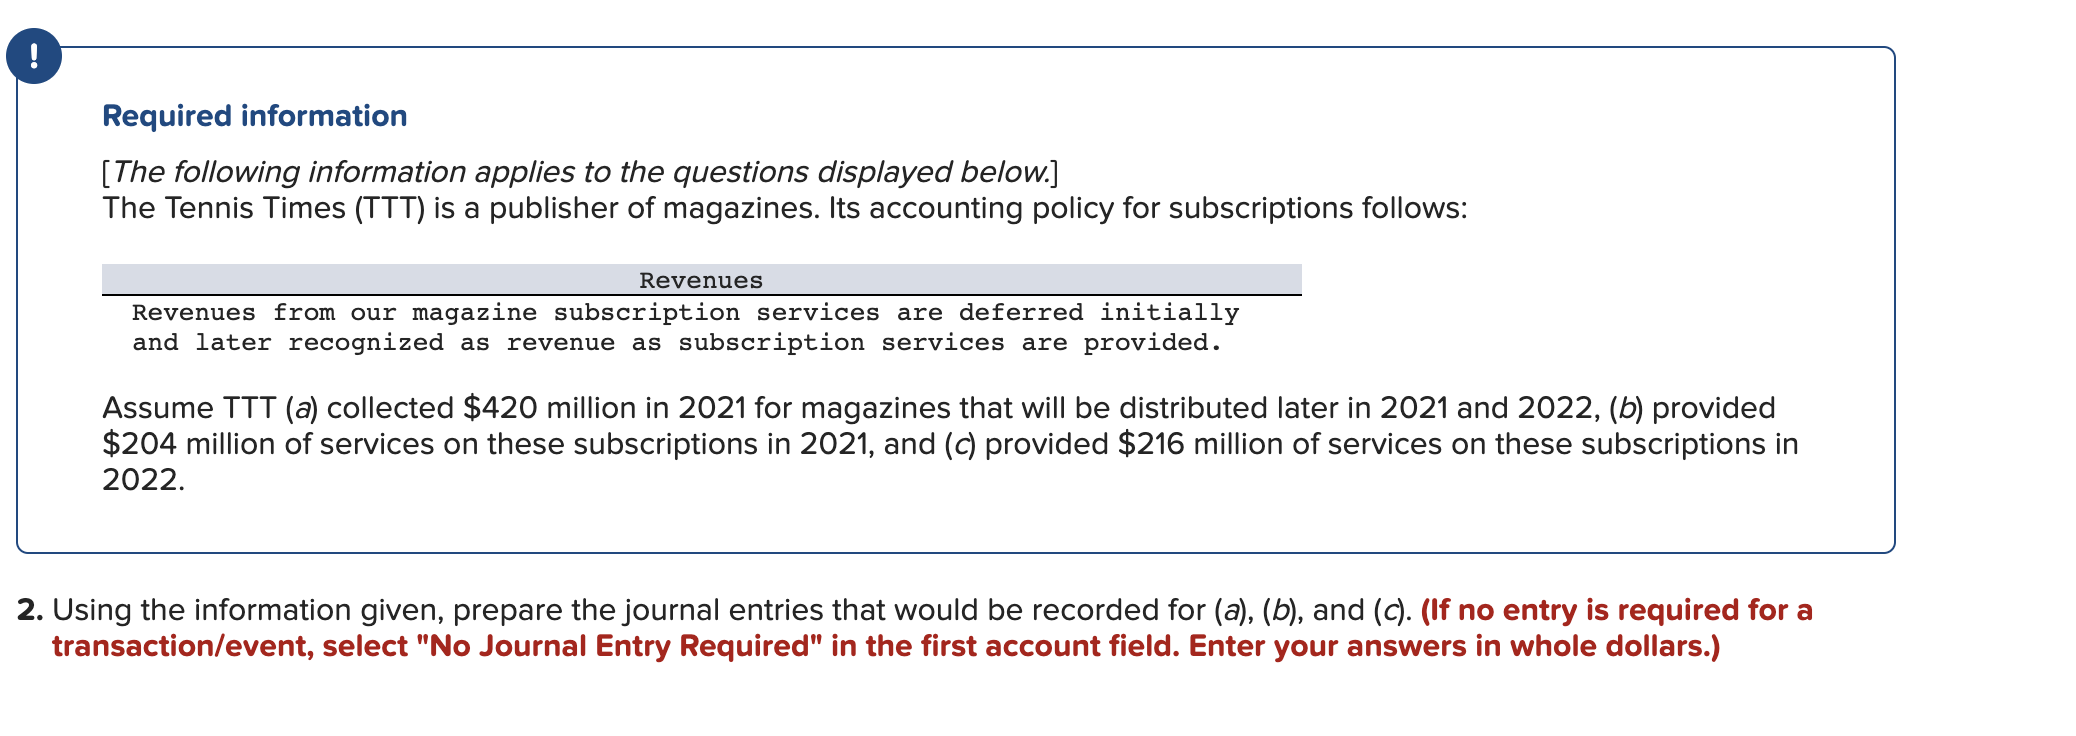
Task: Click the red 'No Journal Entry Required' text
Action: point(619,646)
